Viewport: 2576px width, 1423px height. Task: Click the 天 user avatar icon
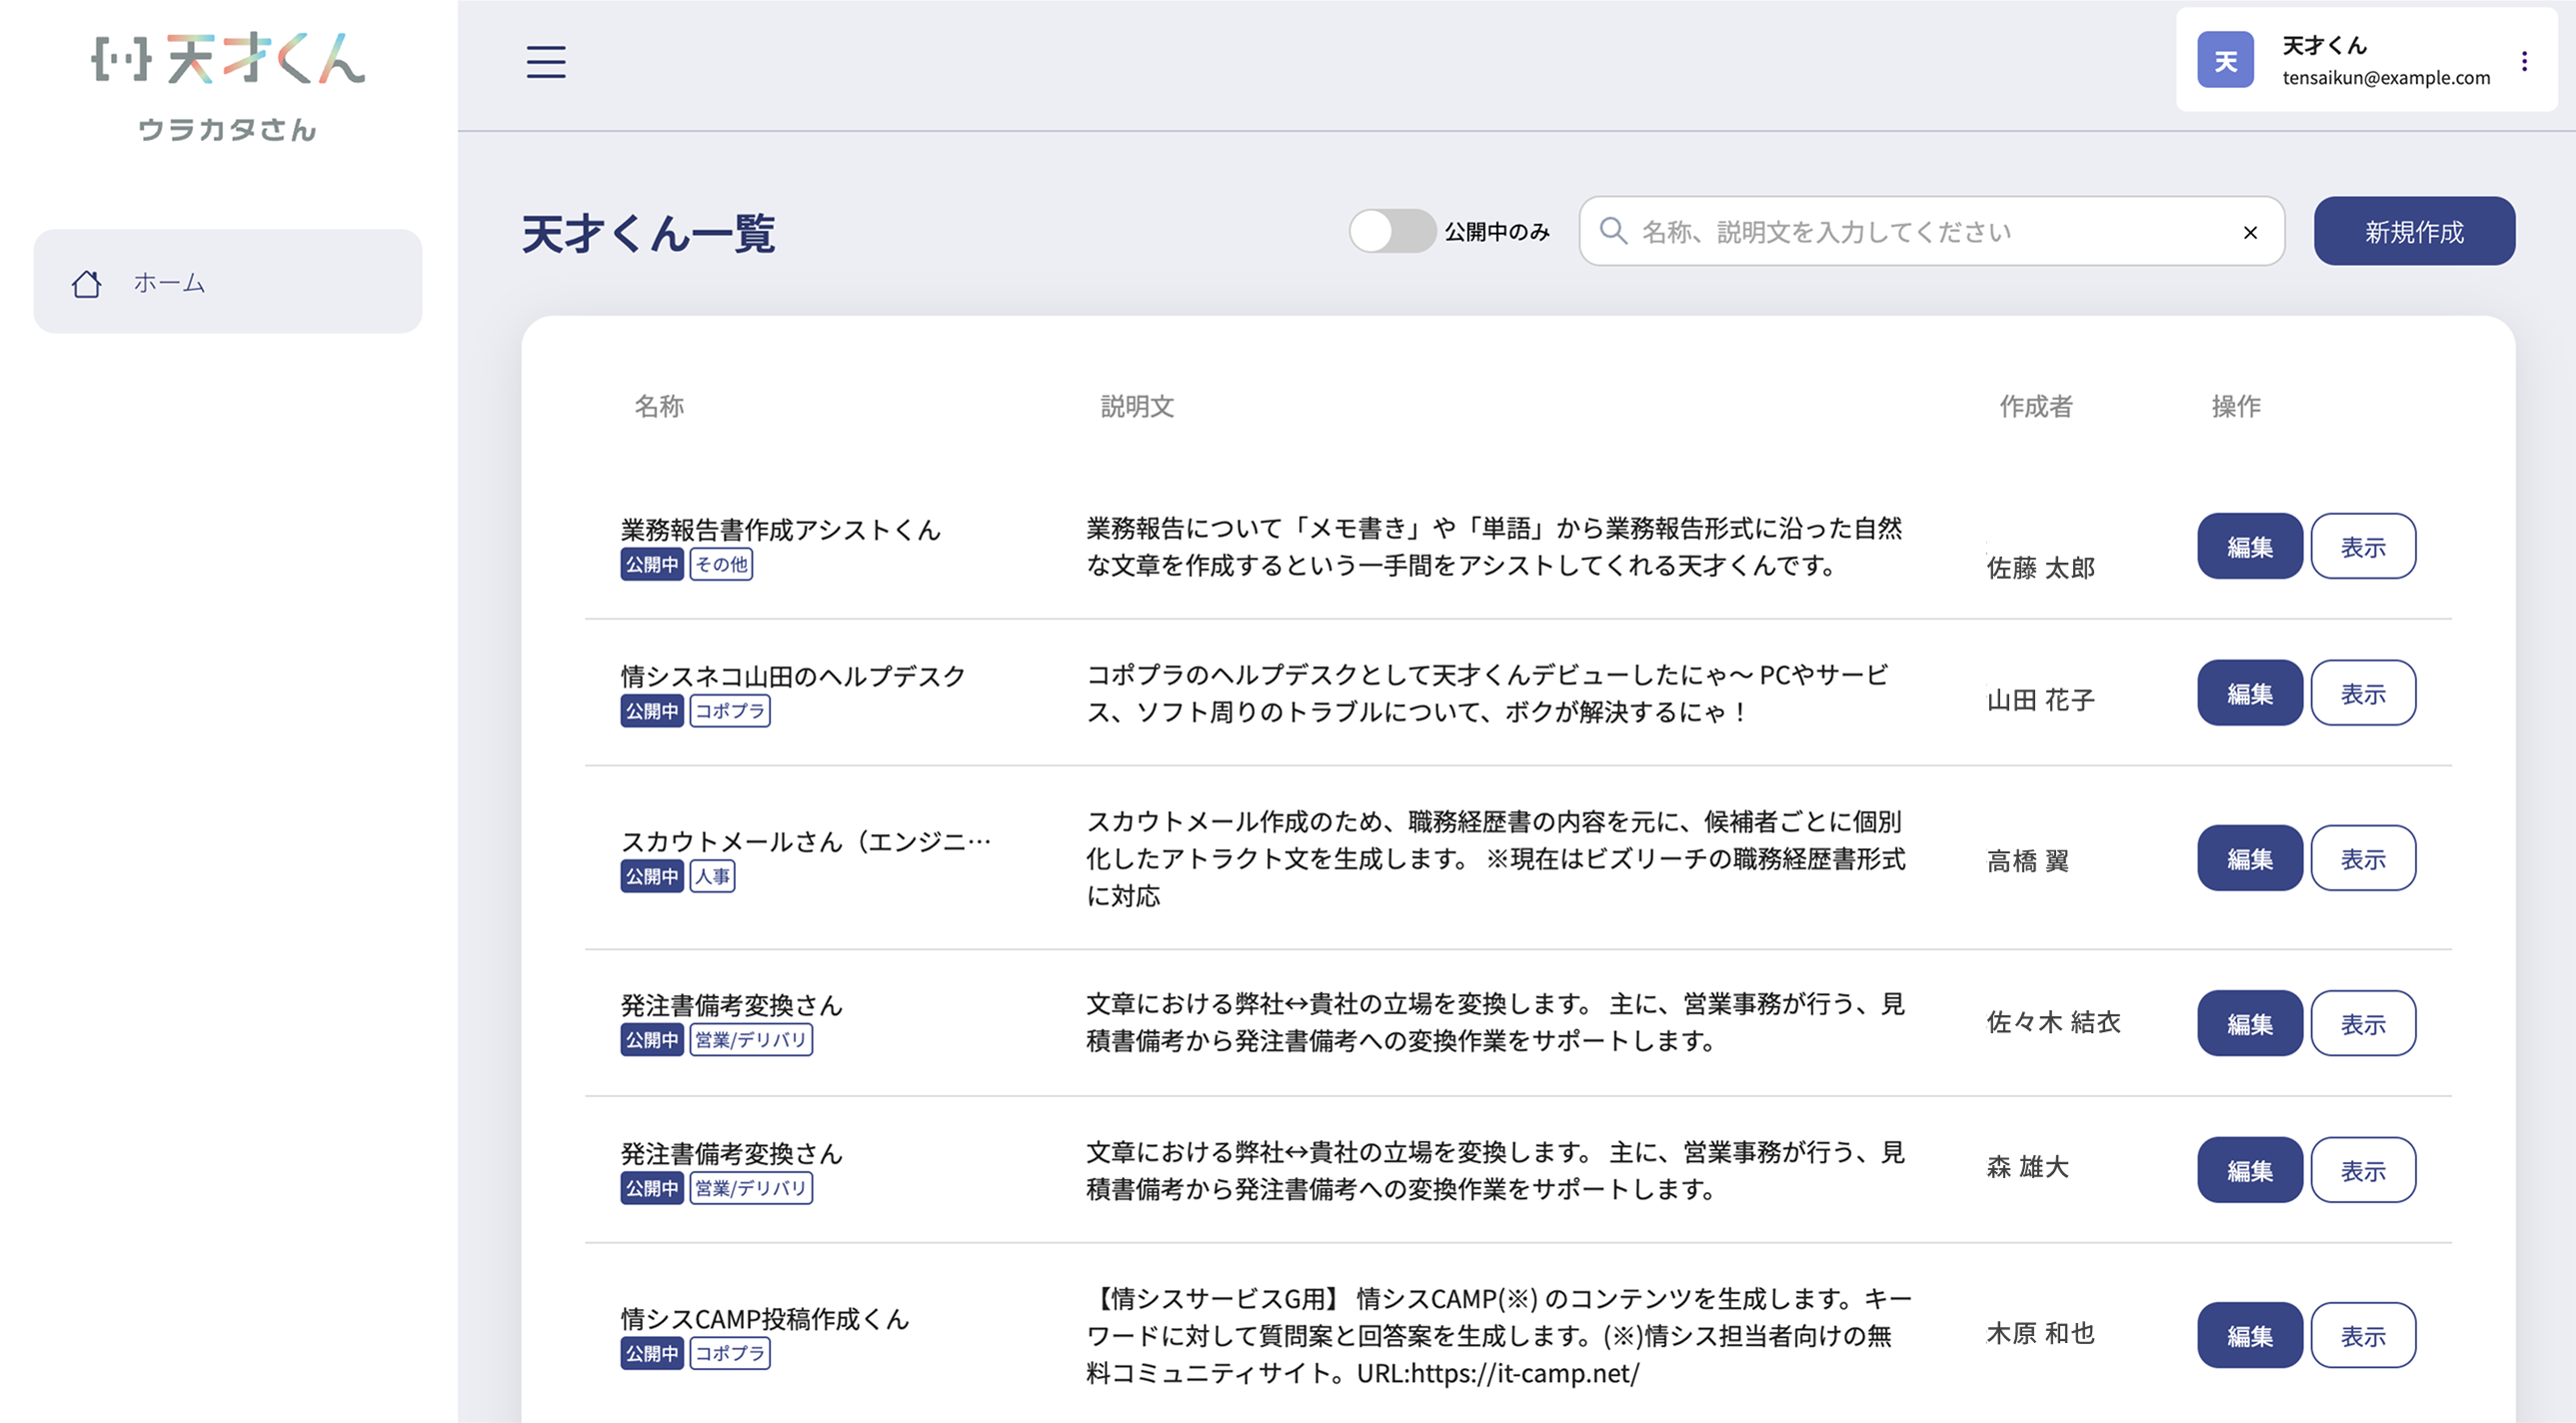coord(2225,61)
